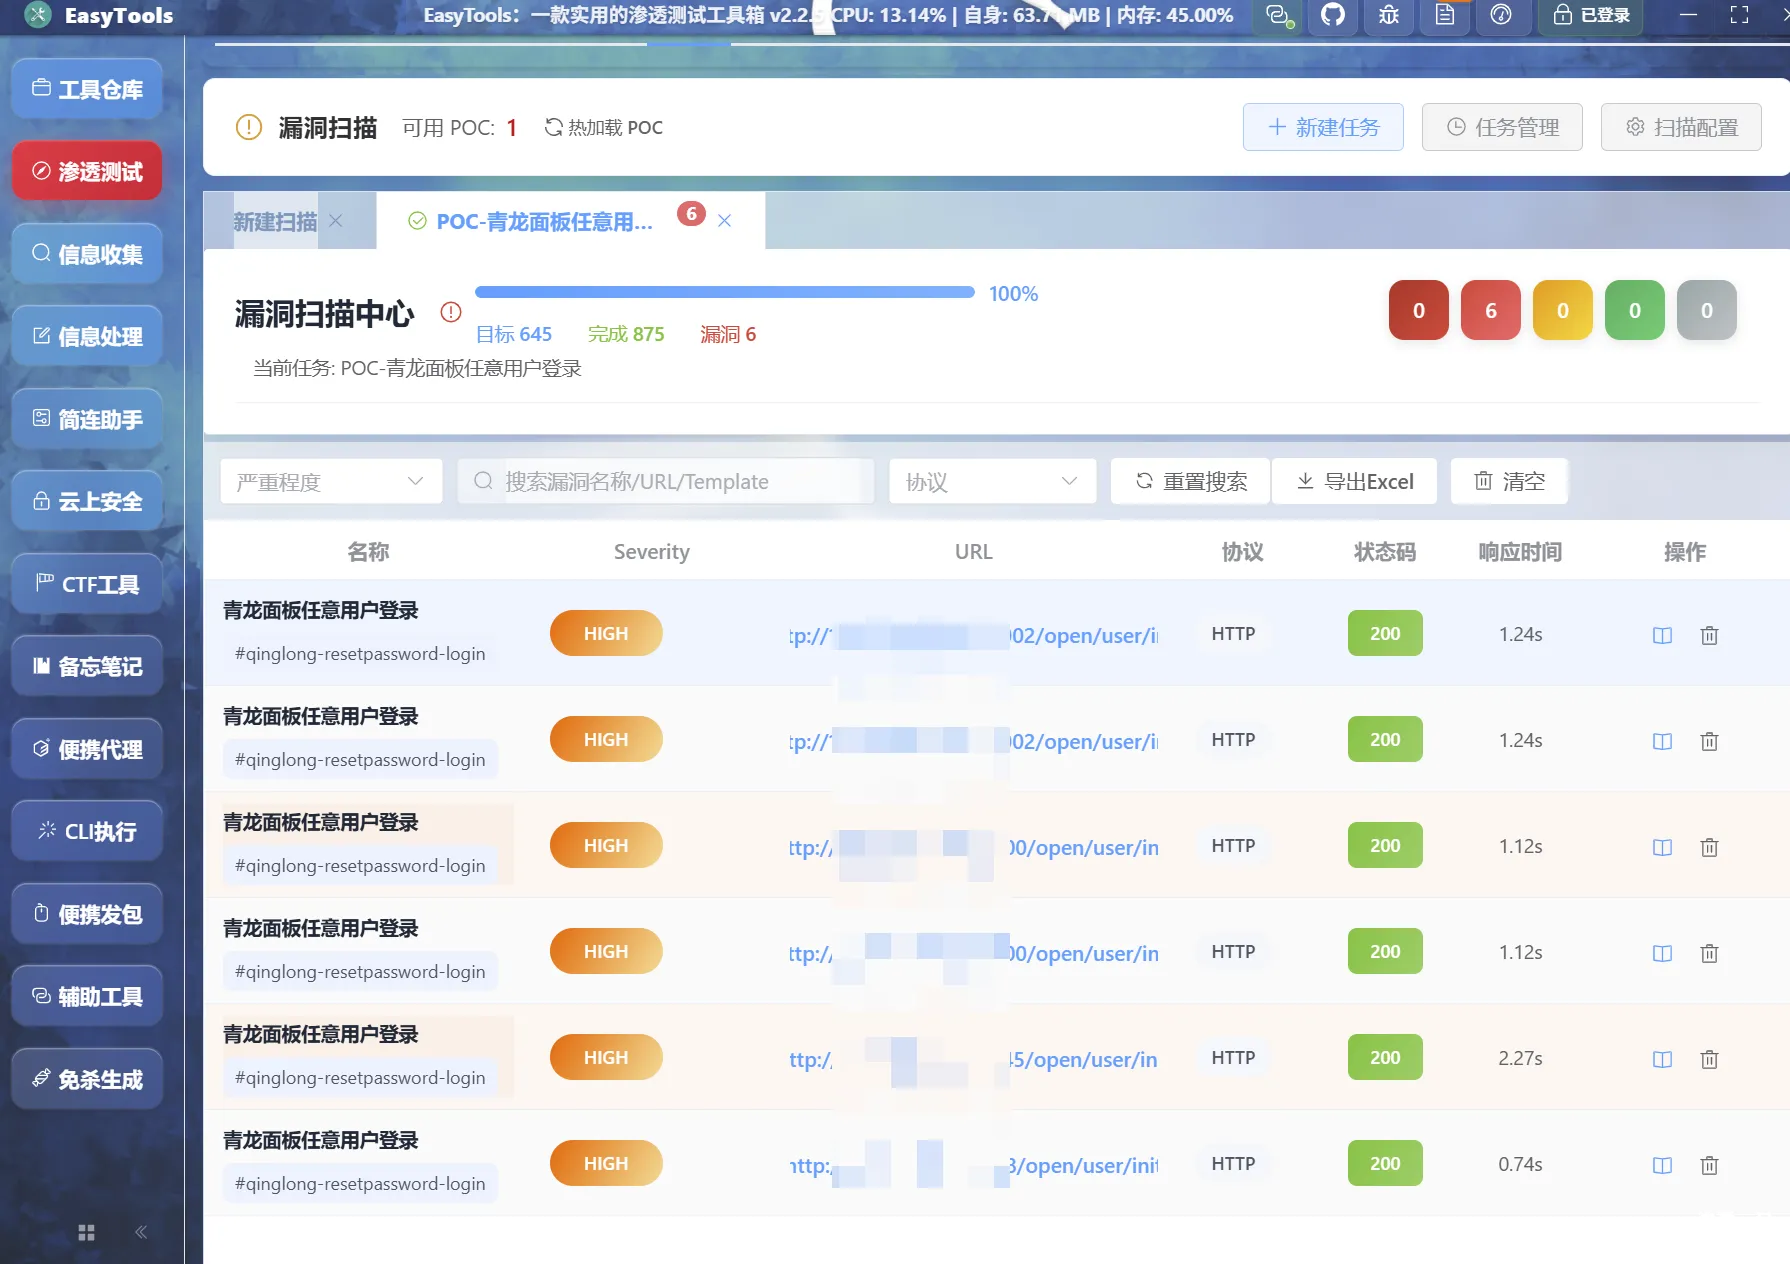Open the CTF工具 section in the sidebar
This screenshot has width=1790, height=1264.
pos(87,583)
